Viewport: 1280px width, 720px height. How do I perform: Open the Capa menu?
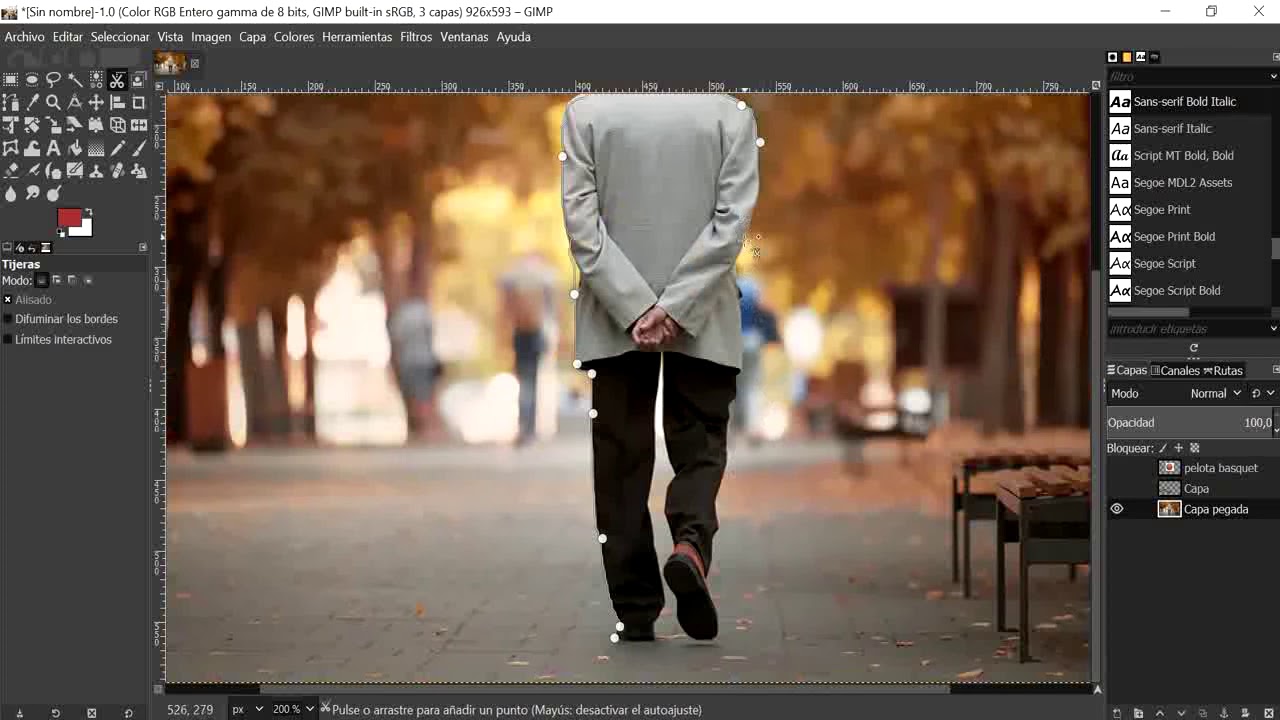[252, 37]
